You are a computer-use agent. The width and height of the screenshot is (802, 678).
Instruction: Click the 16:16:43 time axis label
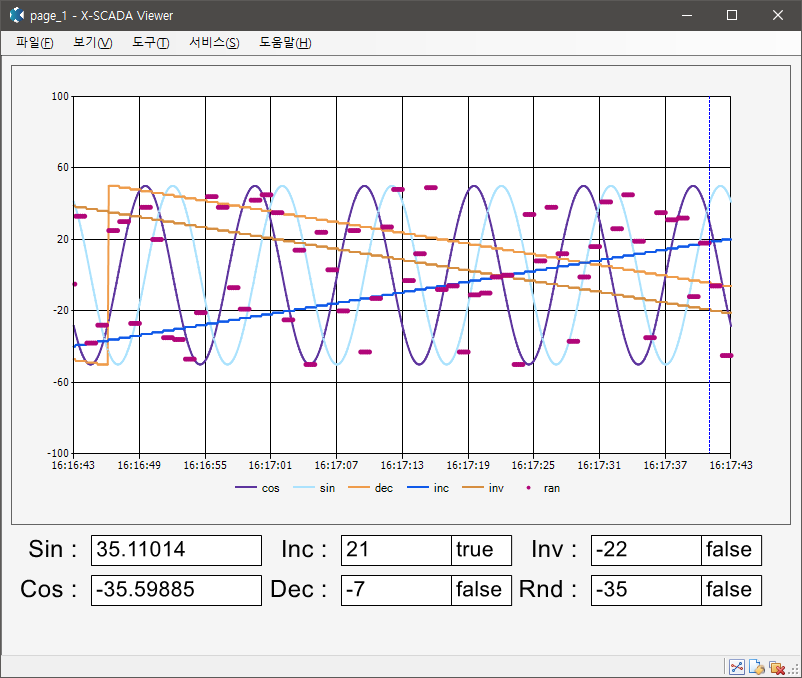(x=73, y=465)
